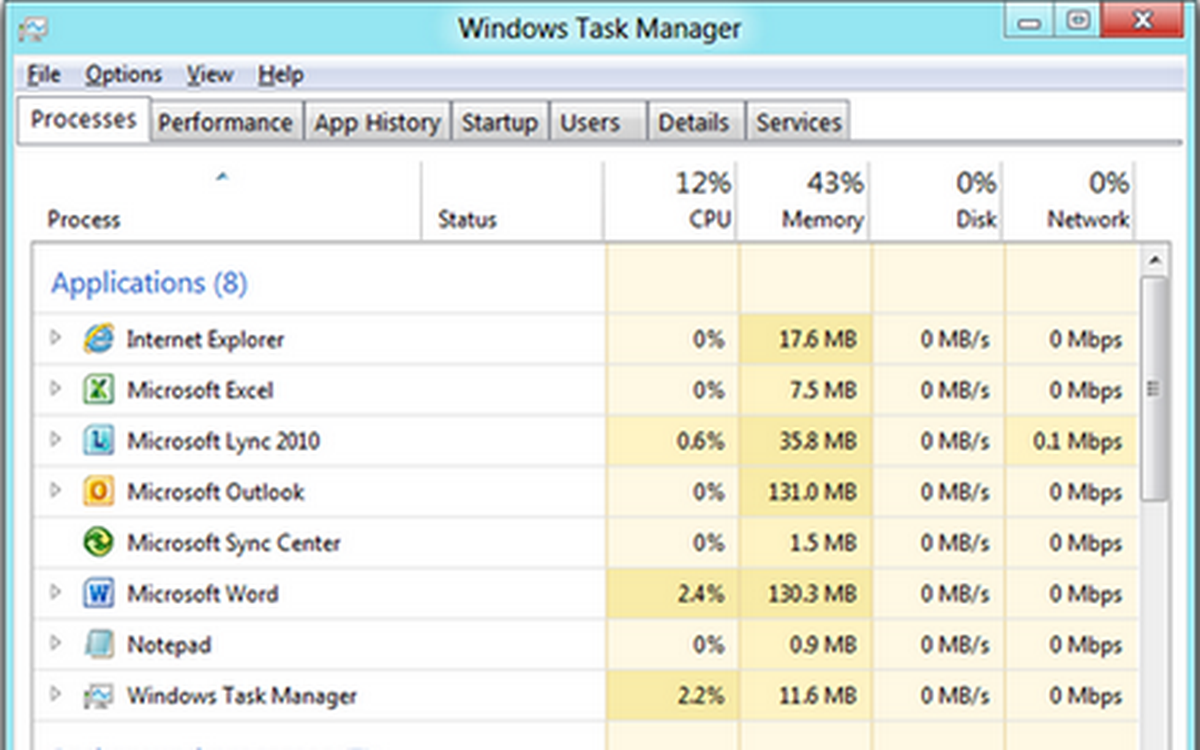The height and width of the screenshot is (750, 1200).
Task: Click the Notepad icon
Action: [98, 645]
